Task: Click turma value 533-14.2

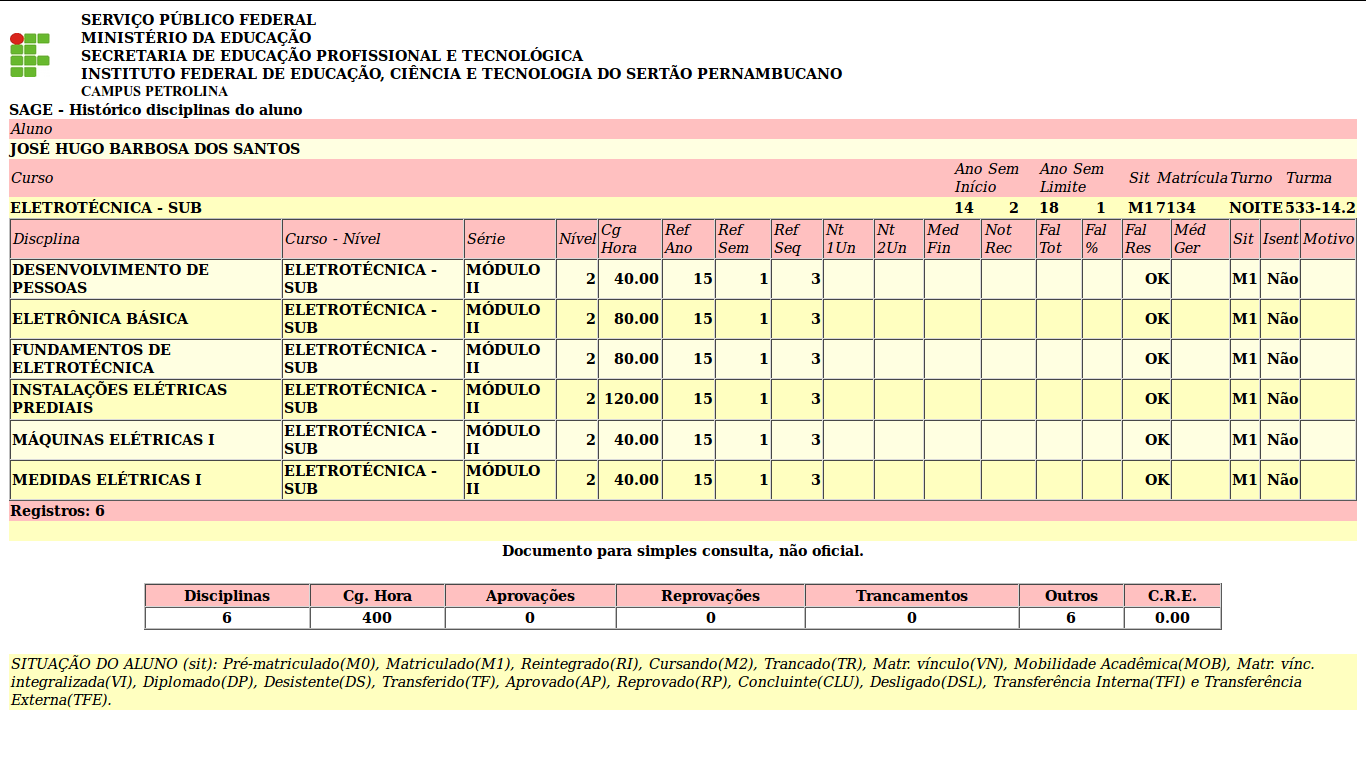Action: pyautogui.click(x=1320, y=208)
